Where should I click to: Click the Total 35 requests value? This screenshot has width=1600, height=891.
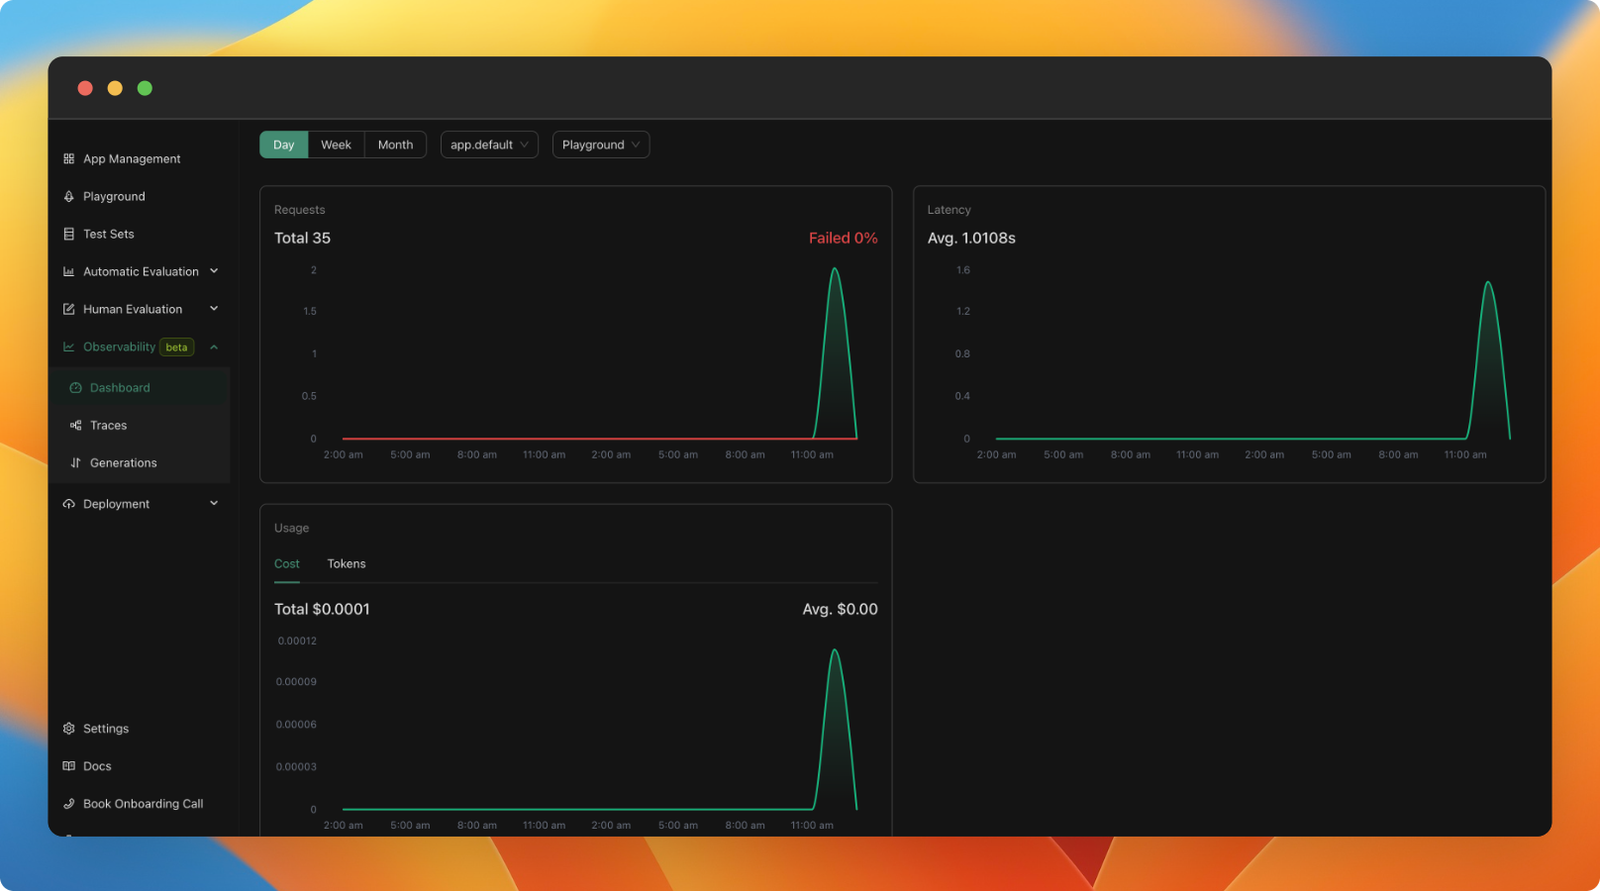pyautogui.click(x=302, y=238)
